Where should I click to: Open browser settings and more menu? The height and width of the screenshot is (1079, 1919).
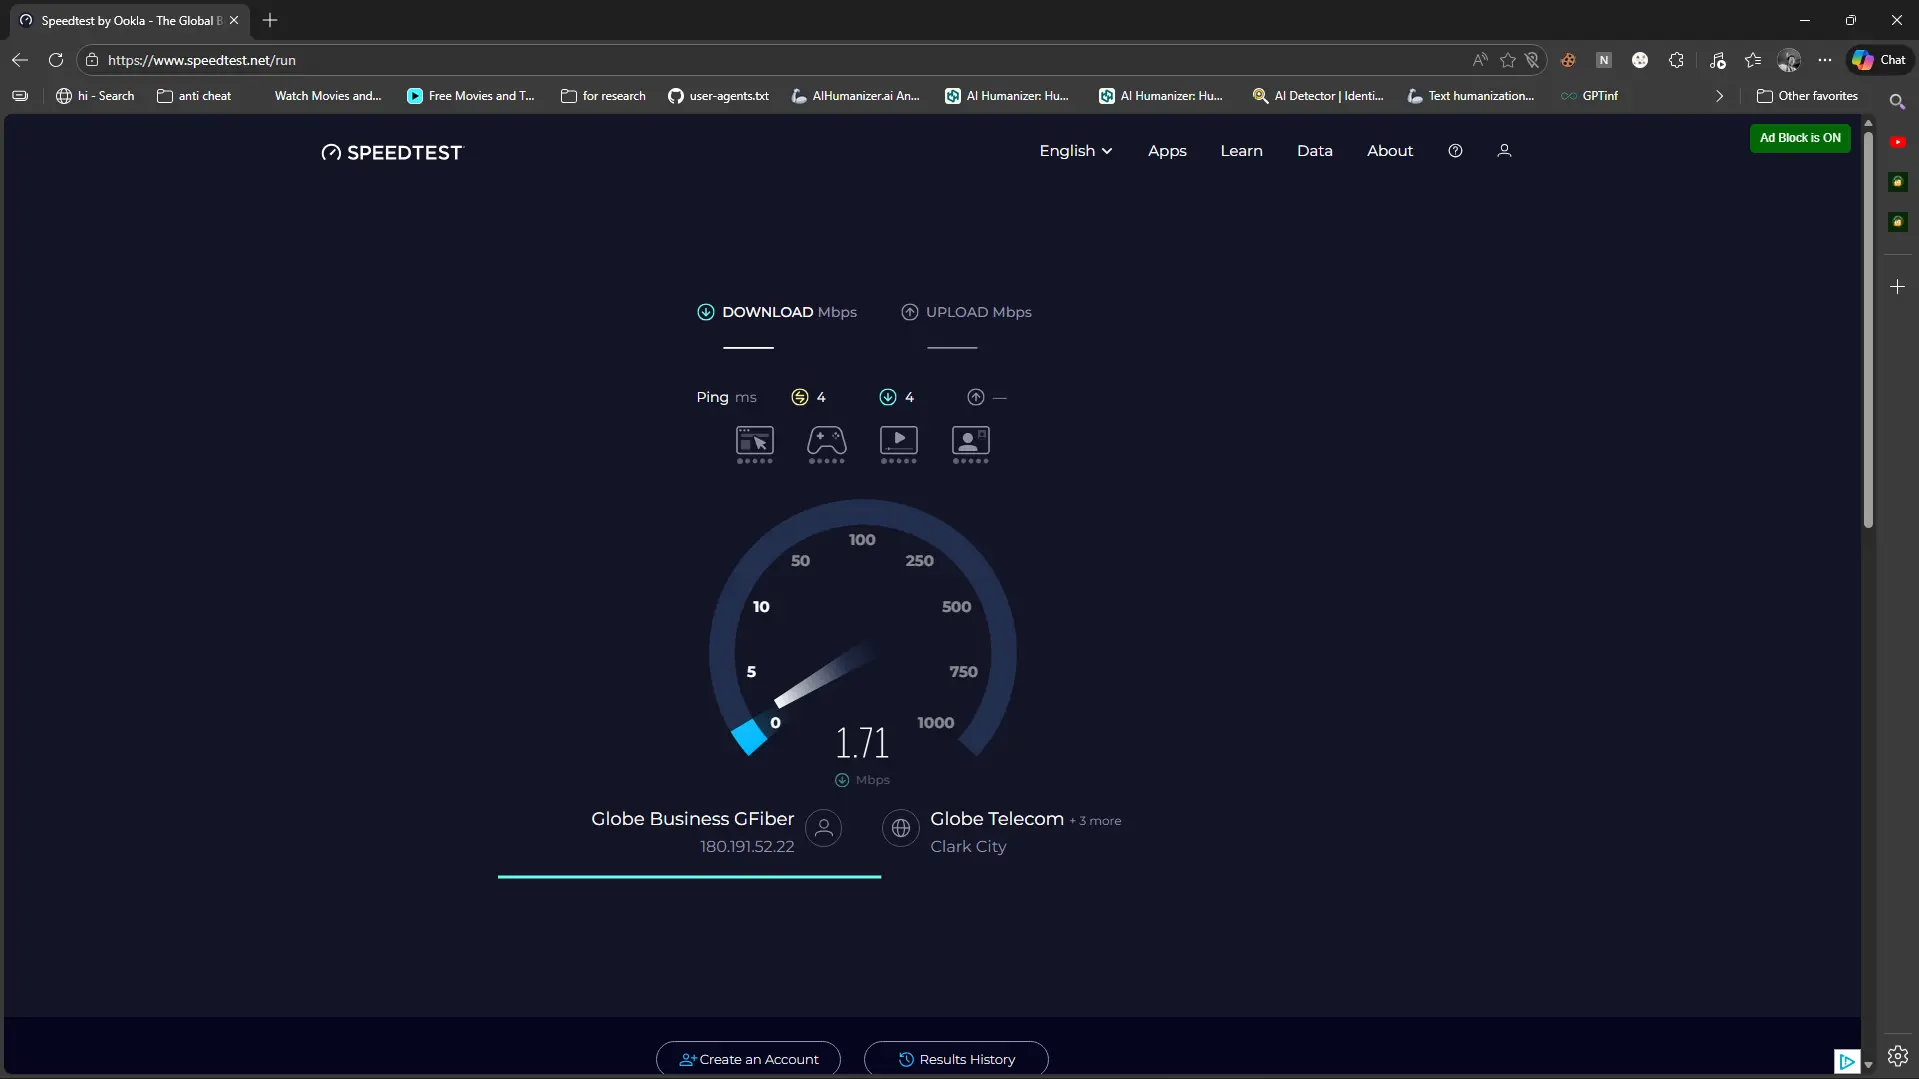[x=1825, y=60]
